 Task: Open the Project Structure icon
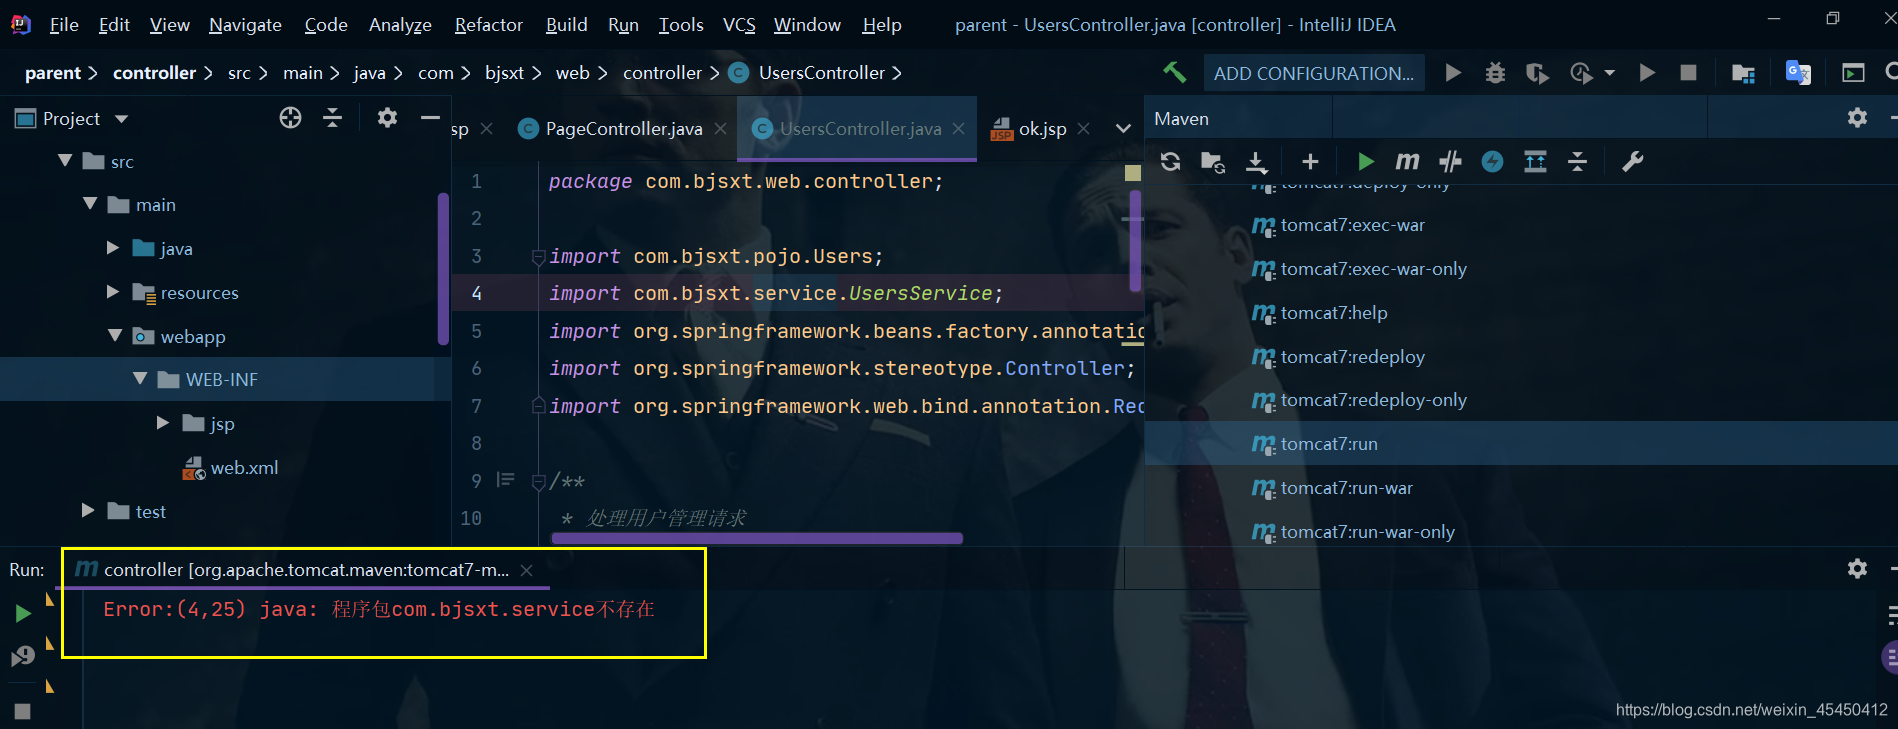click(x=1743, y=73)
